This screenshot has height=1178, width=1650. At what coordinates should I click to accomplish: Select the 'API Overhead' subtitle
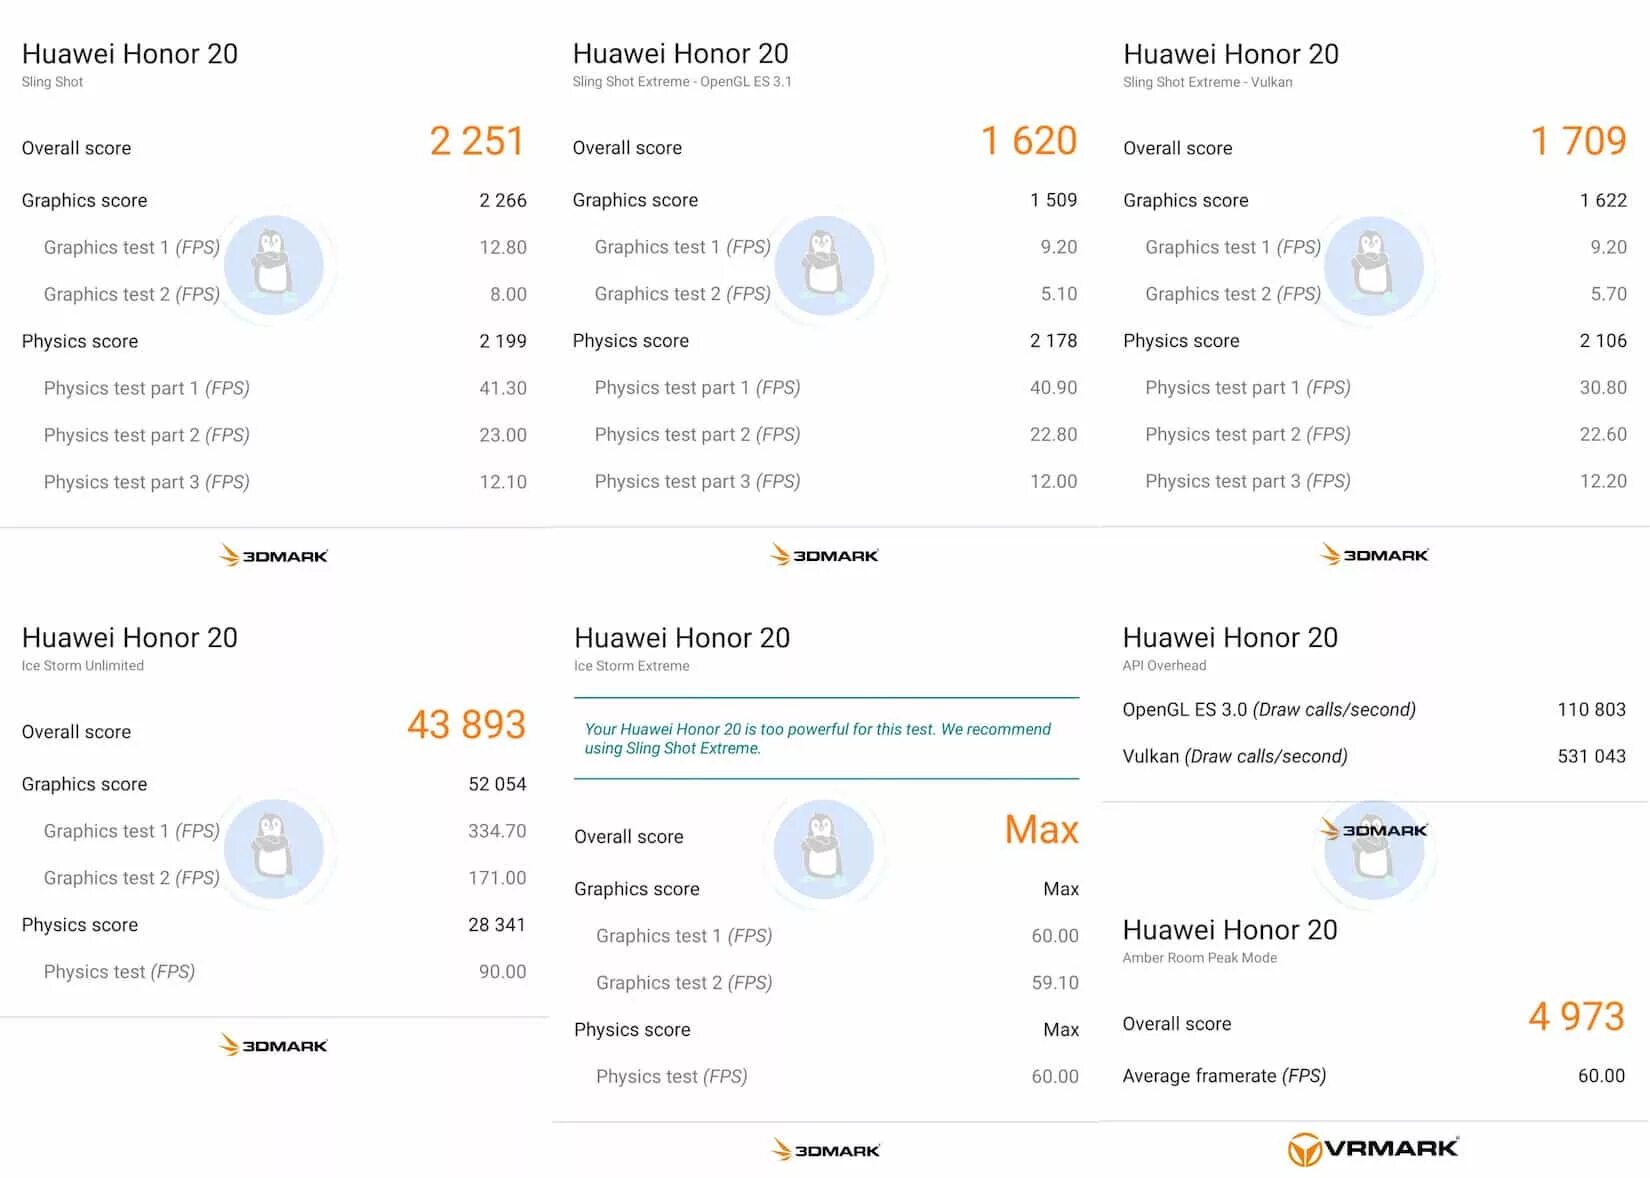(x=1164, y=666)
